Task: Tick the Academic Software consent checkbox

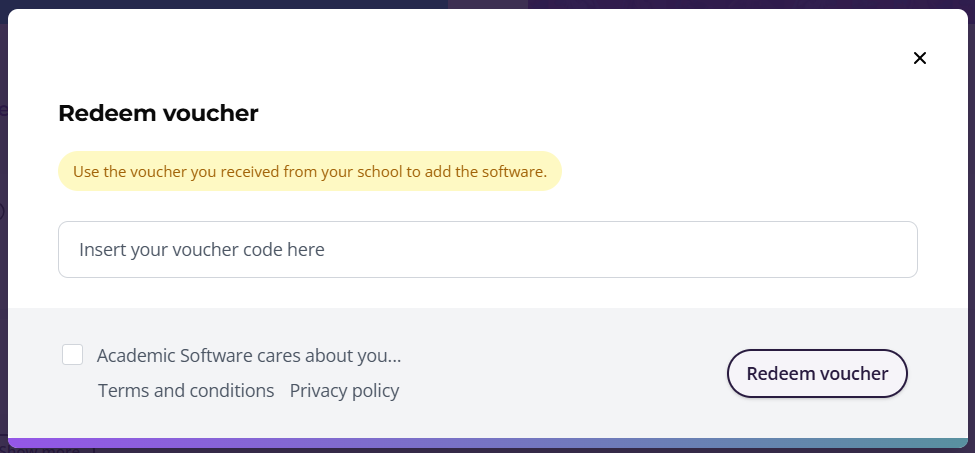Action: (72, 355)
